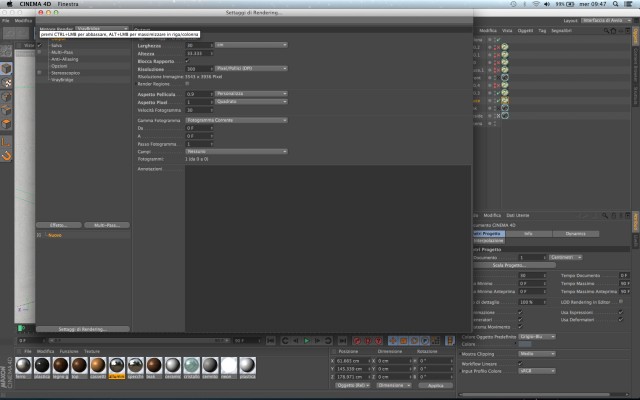Toggle Usa Espressioni checkbox

(x=621, y=312)
